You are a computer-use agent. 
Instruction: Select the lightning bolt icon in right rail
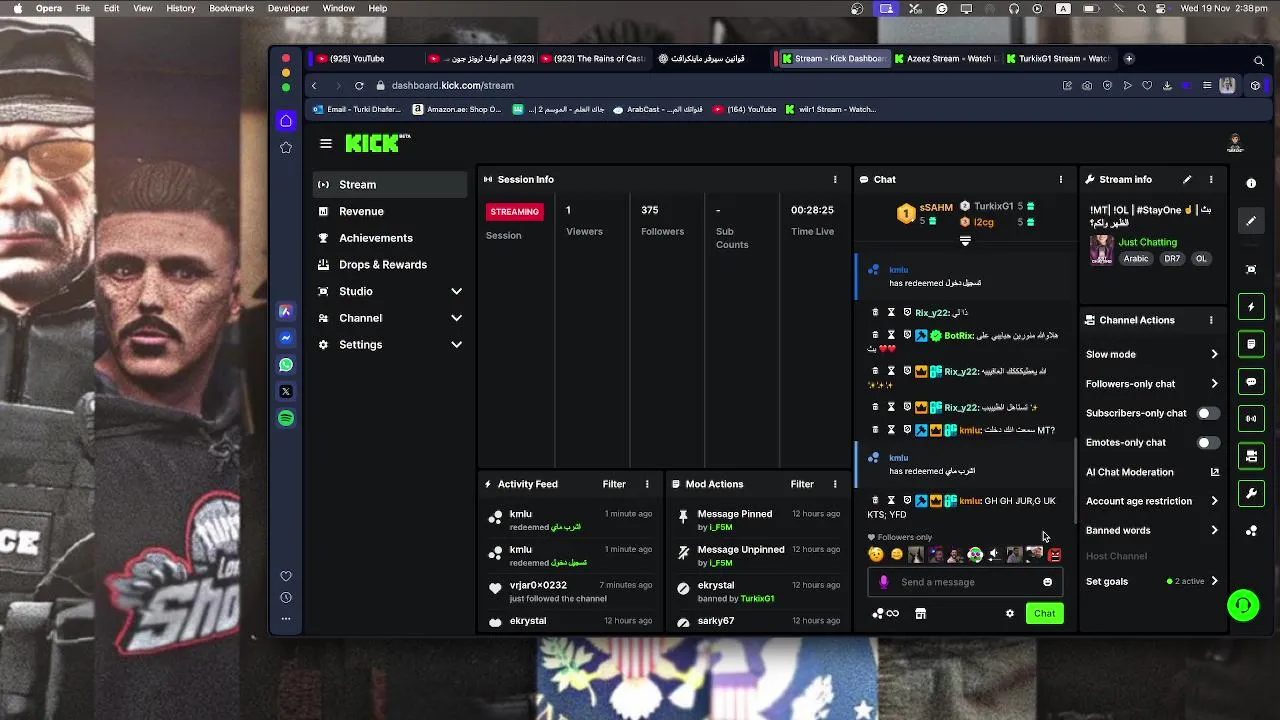(x=1251, y=307)
